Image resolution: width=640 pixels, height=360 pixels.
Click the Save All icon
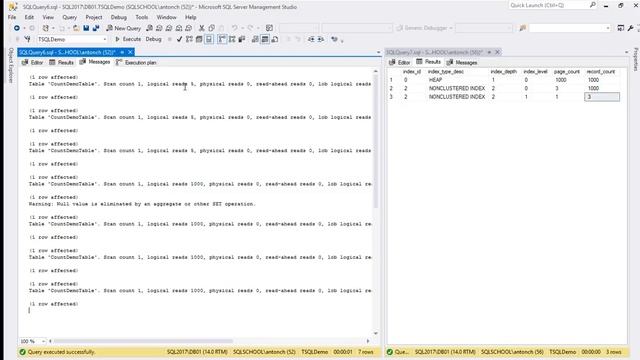(x=96, y=28)
